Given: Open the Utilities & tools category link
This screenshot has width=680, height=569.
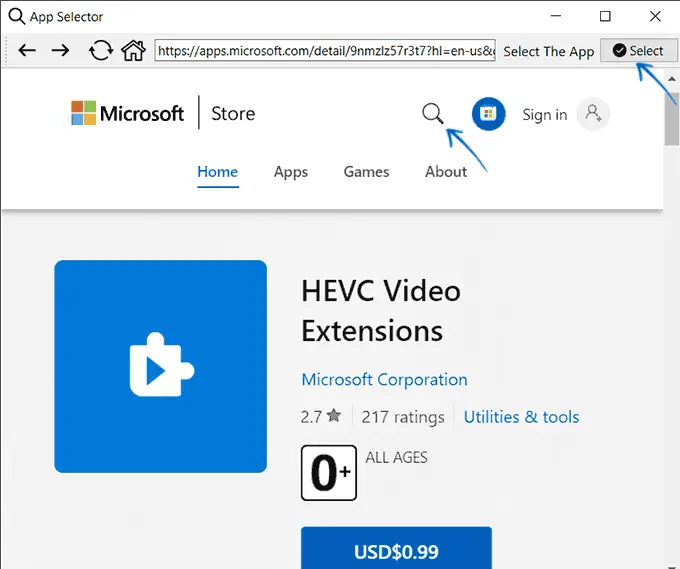Looking at the screenshot, I should [521, 417].
